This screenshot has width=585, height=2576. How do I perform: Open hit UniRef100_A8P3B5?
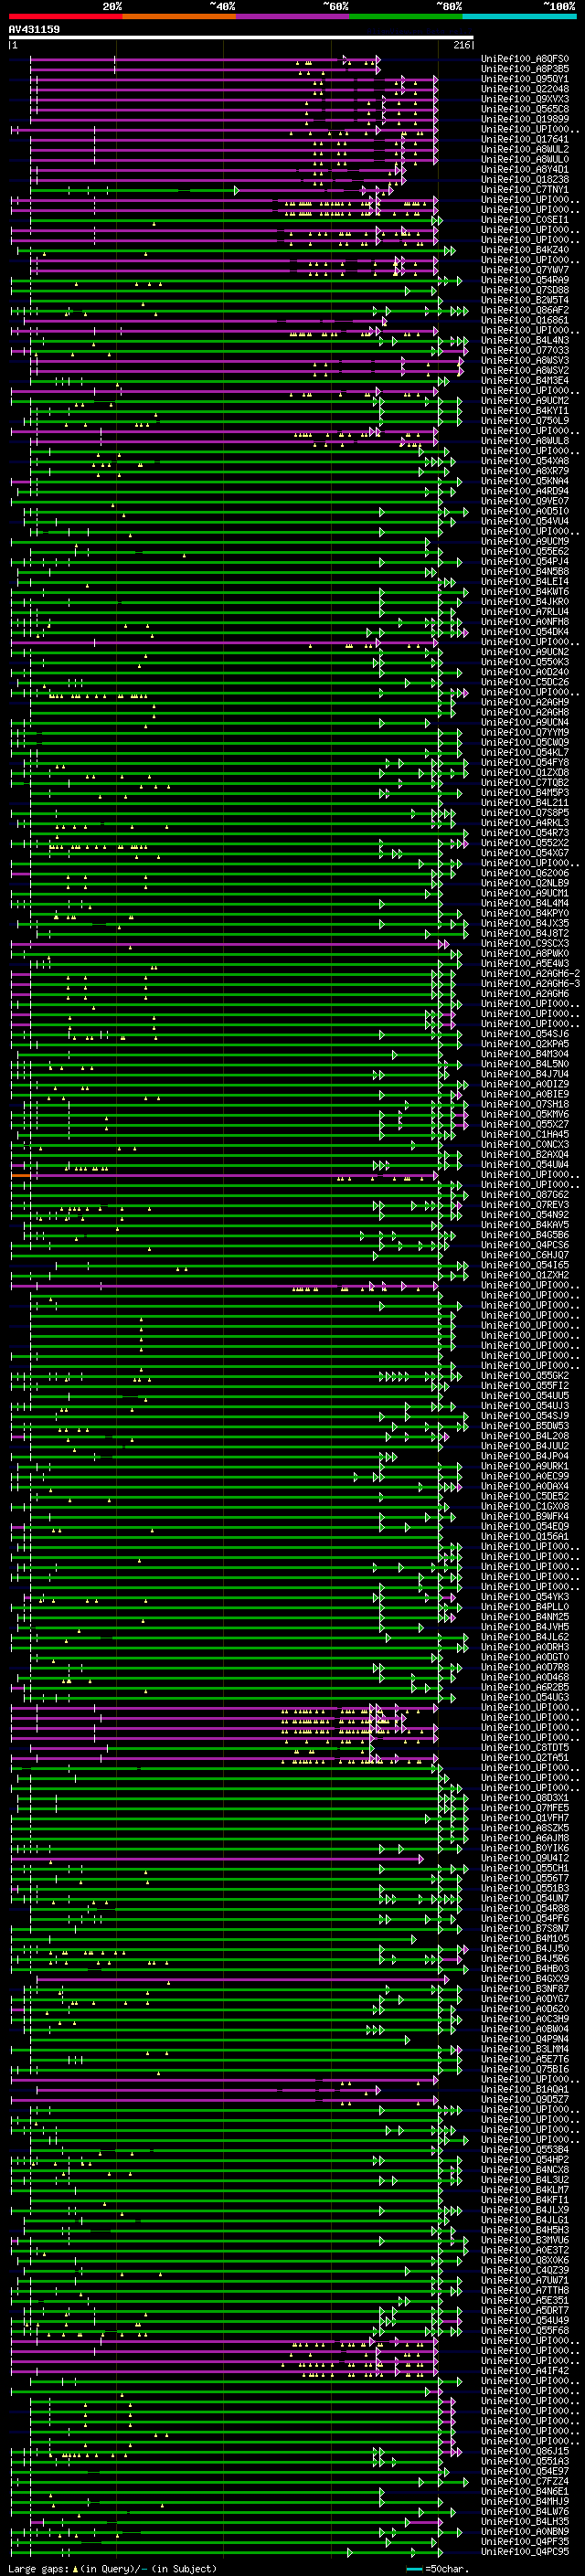(525, 69)
